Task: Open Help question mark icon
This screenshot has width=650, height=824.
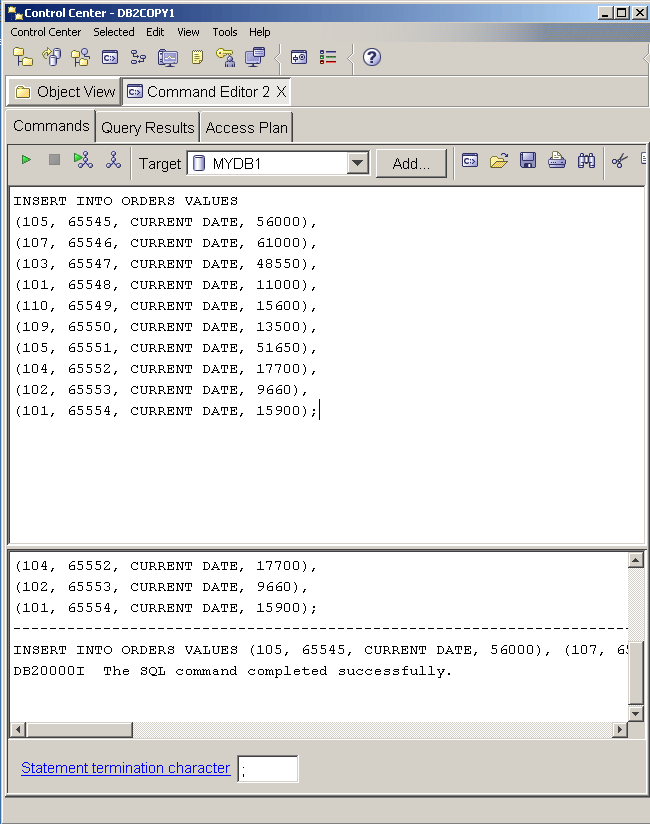Action: coord(372,57)
